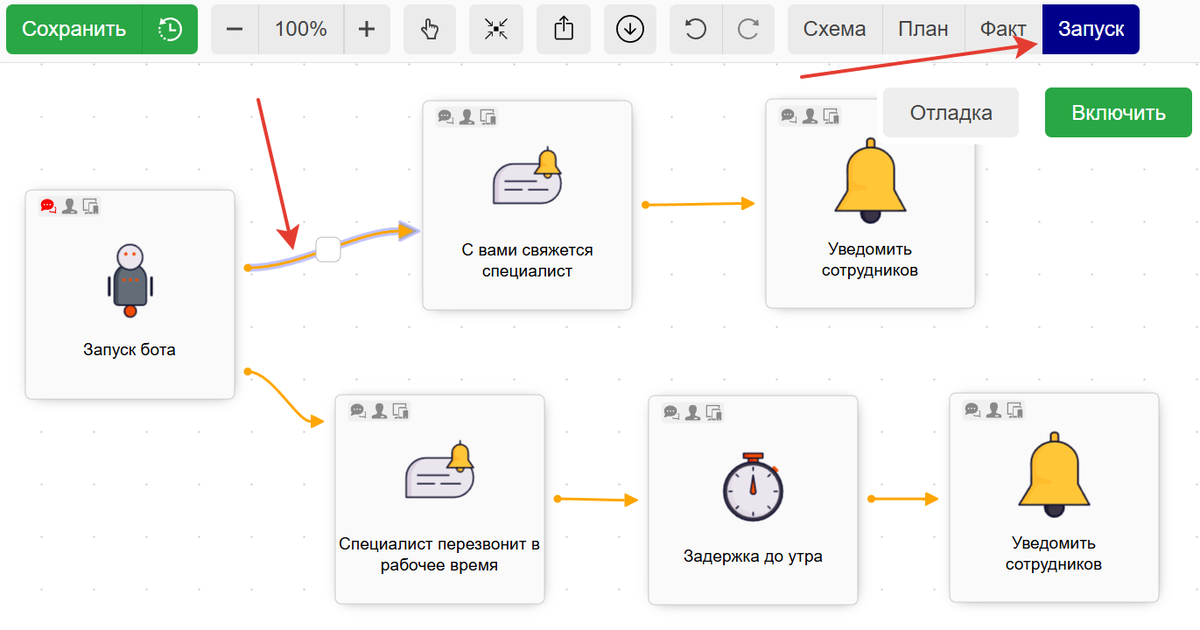This screenshot has height=630, width=1200.
Task: Zoom out with the minus button
Action: [235, 29]
